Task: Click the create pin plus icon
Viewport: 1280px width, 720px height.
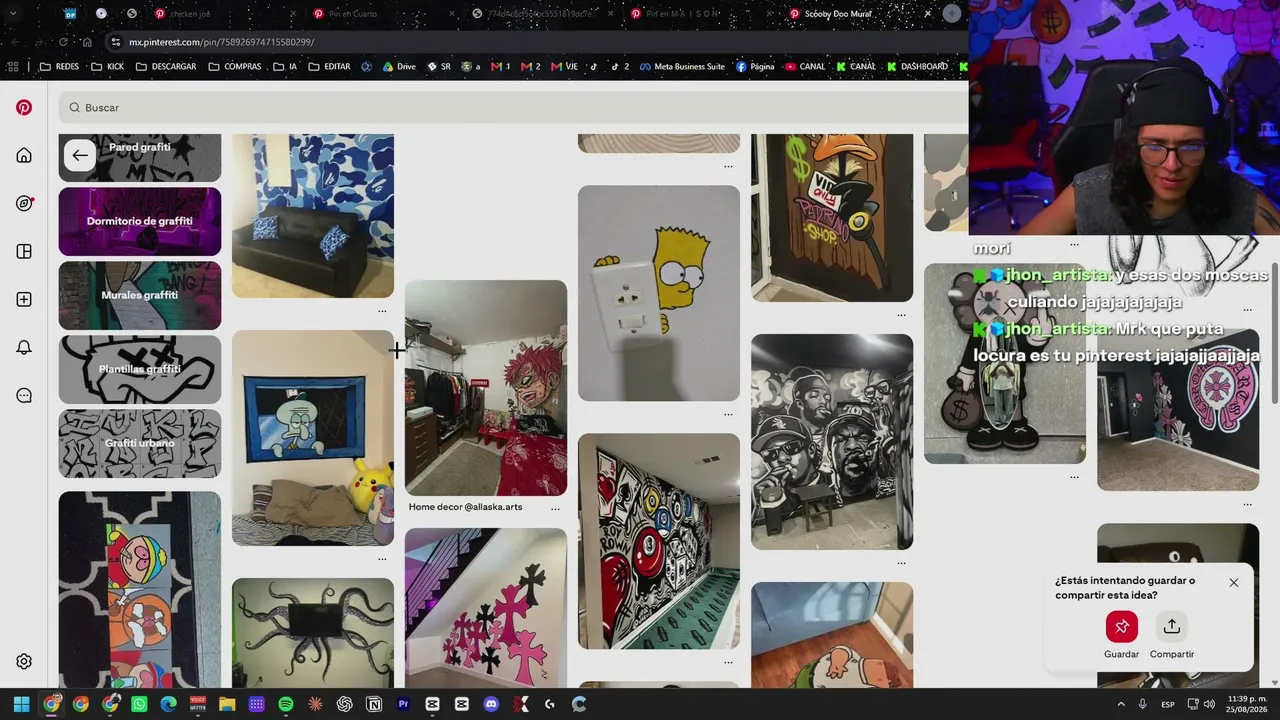Action: pyautogui.click(x=24, y=300)
